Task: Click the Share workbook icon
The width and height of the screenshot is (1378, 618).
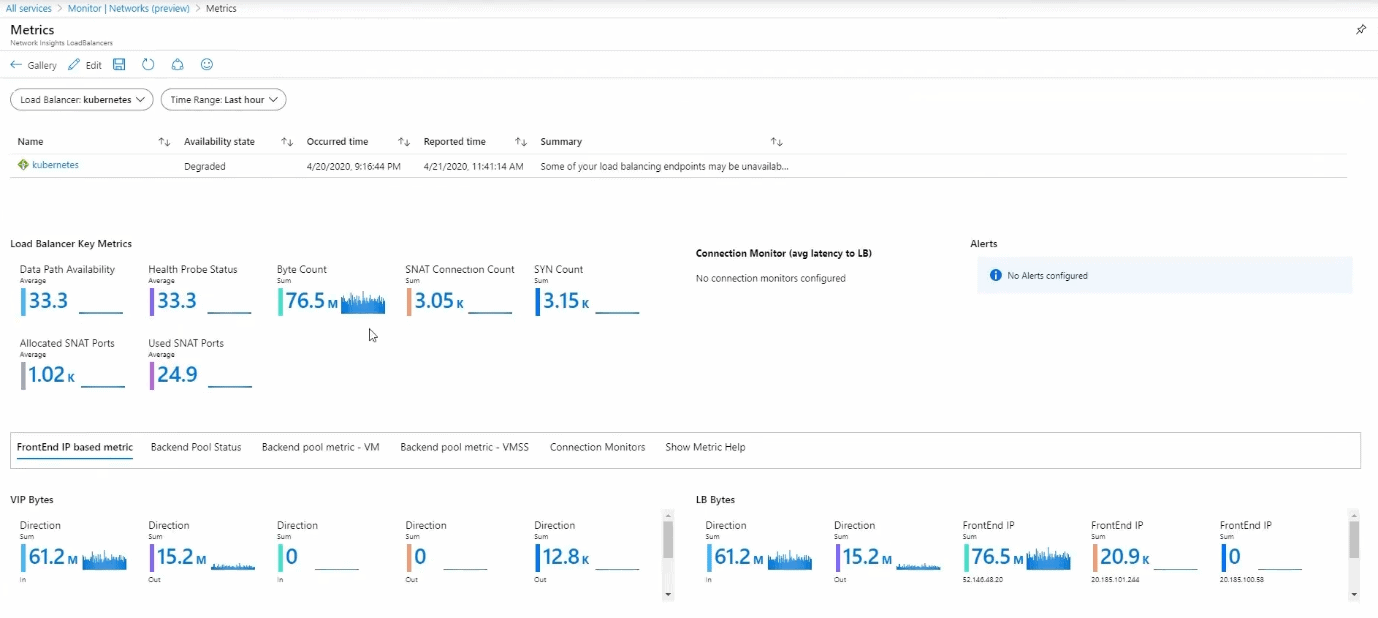Action: pyautogui.click(x=177, y=65)
